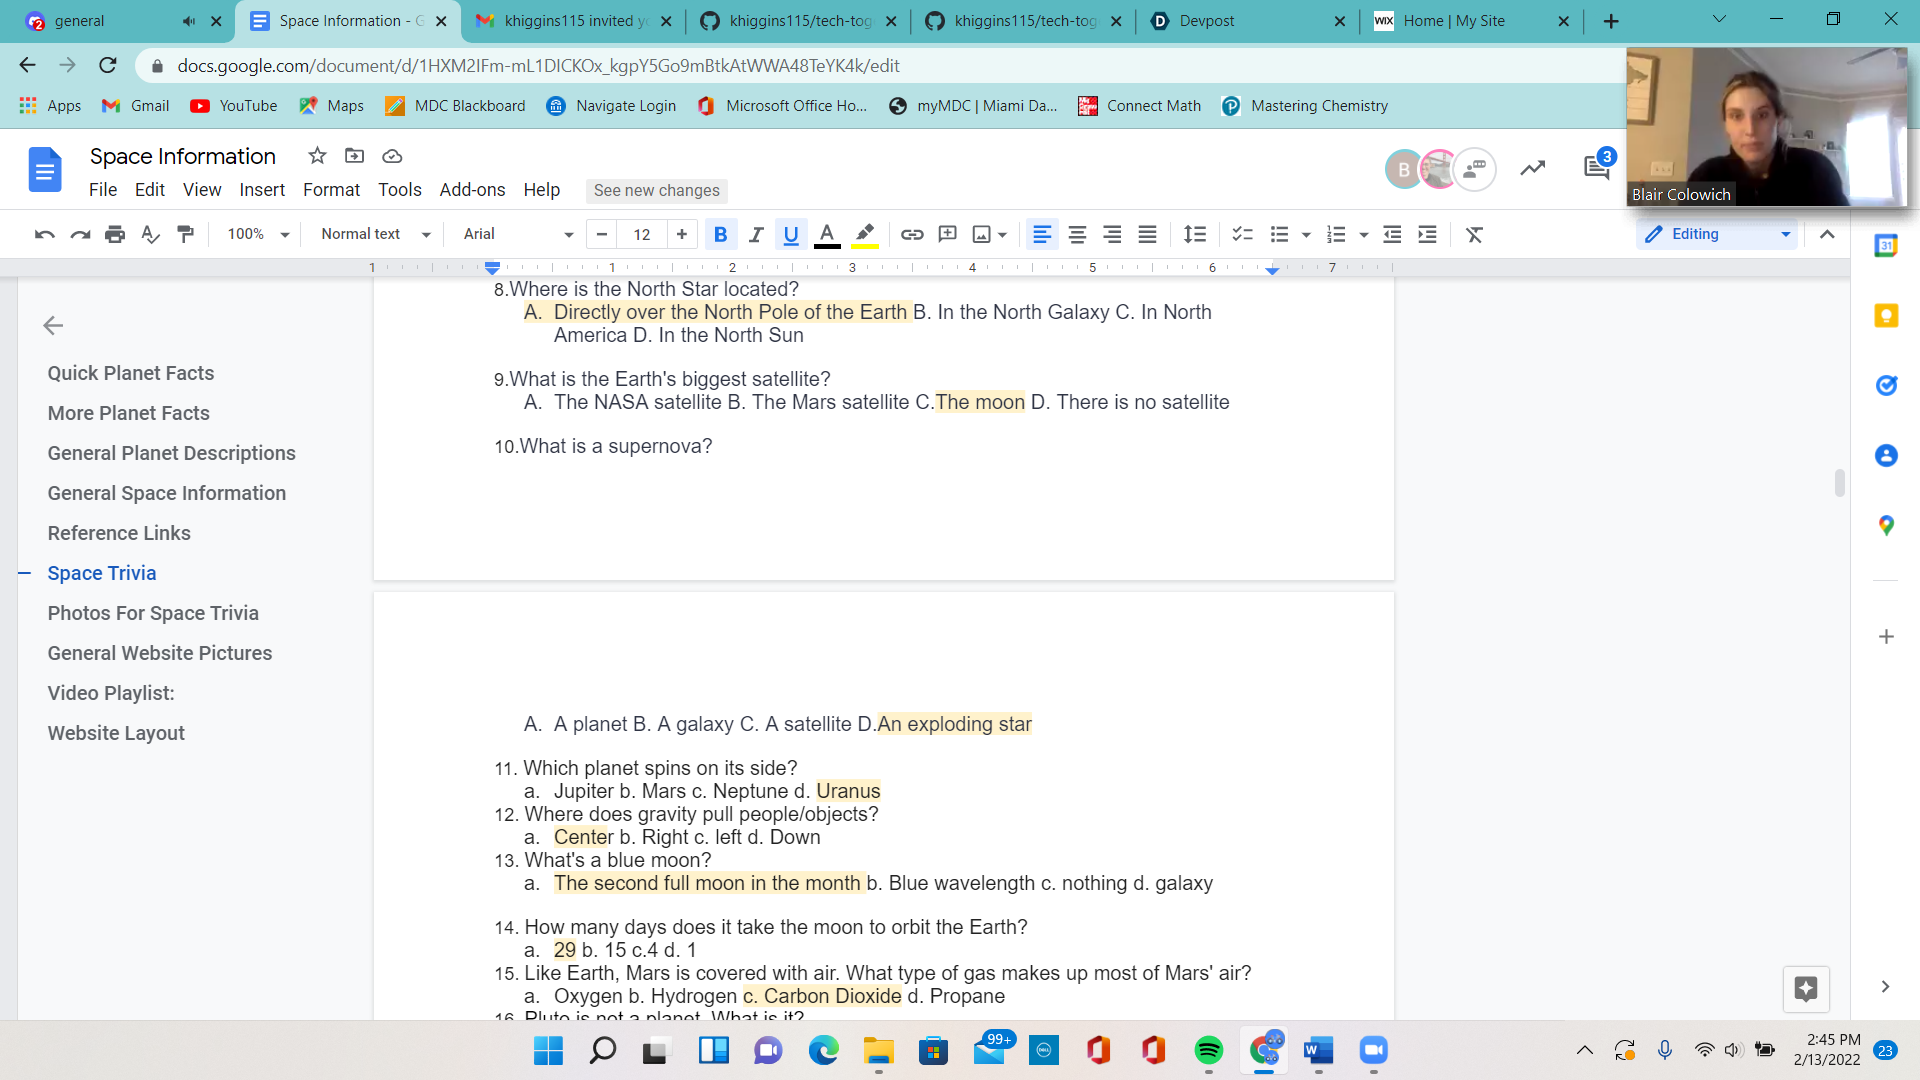Click the spelling and grammar check icon

(150, 234)
